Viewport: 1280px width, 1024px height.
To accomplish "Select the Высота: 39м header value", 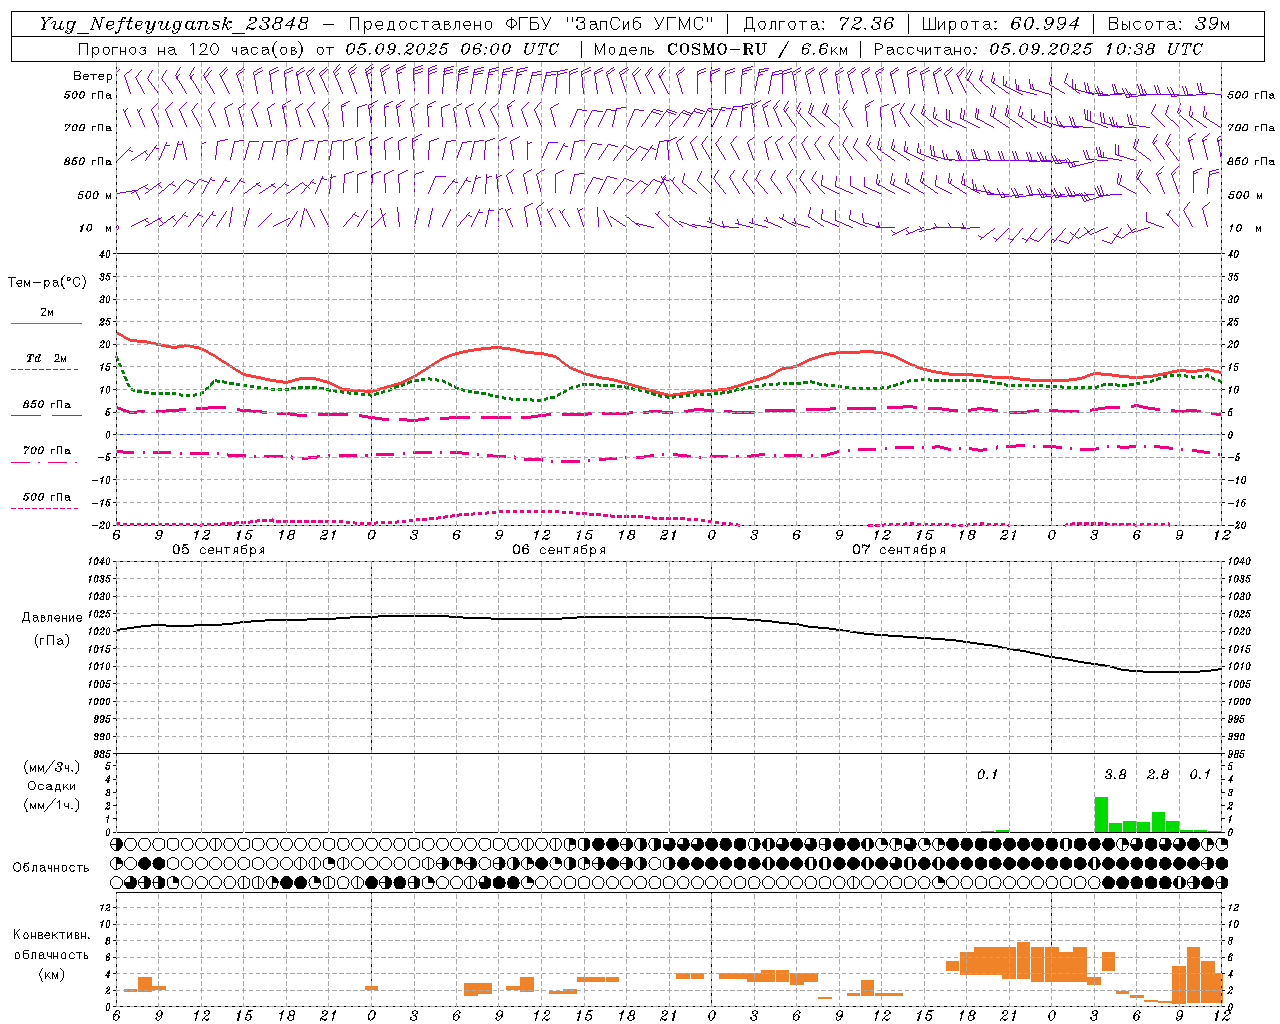I will tap(1169, 24).
